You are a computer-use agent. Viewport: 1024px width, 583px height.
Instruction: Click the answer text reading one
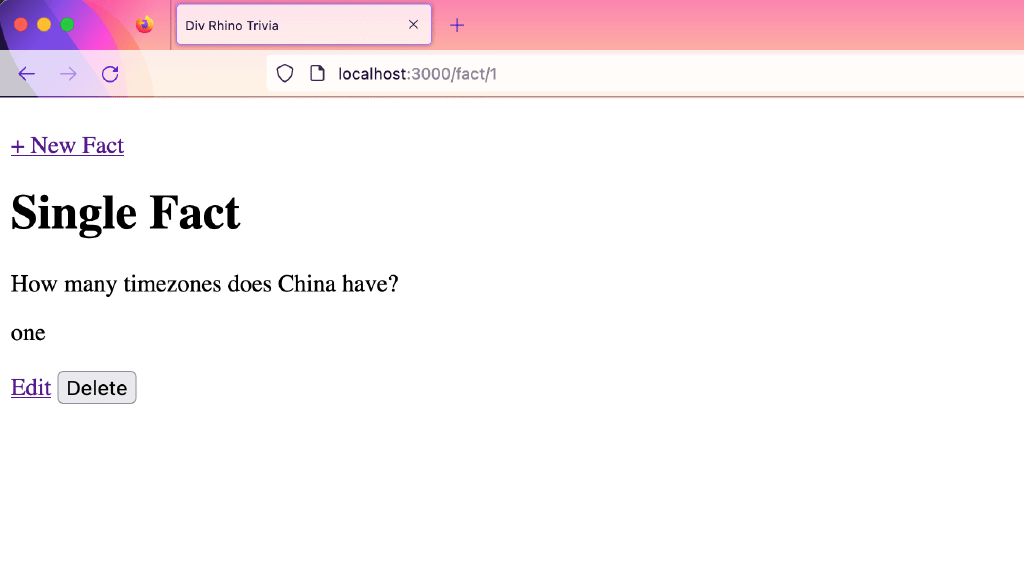point(27,333)
